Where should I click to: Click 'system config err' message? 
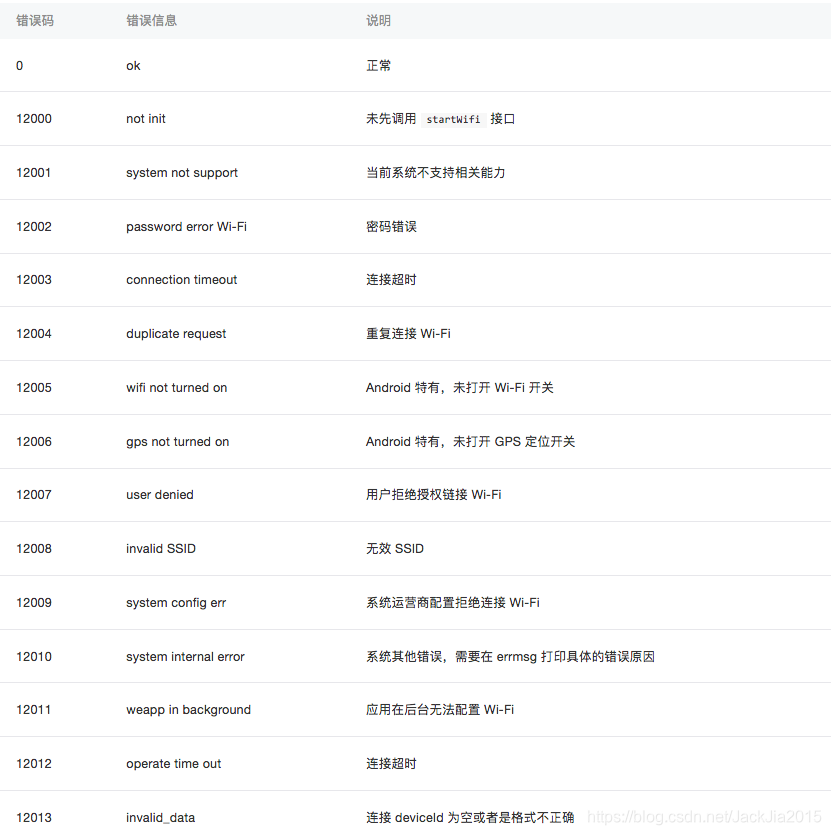[176, 603]
